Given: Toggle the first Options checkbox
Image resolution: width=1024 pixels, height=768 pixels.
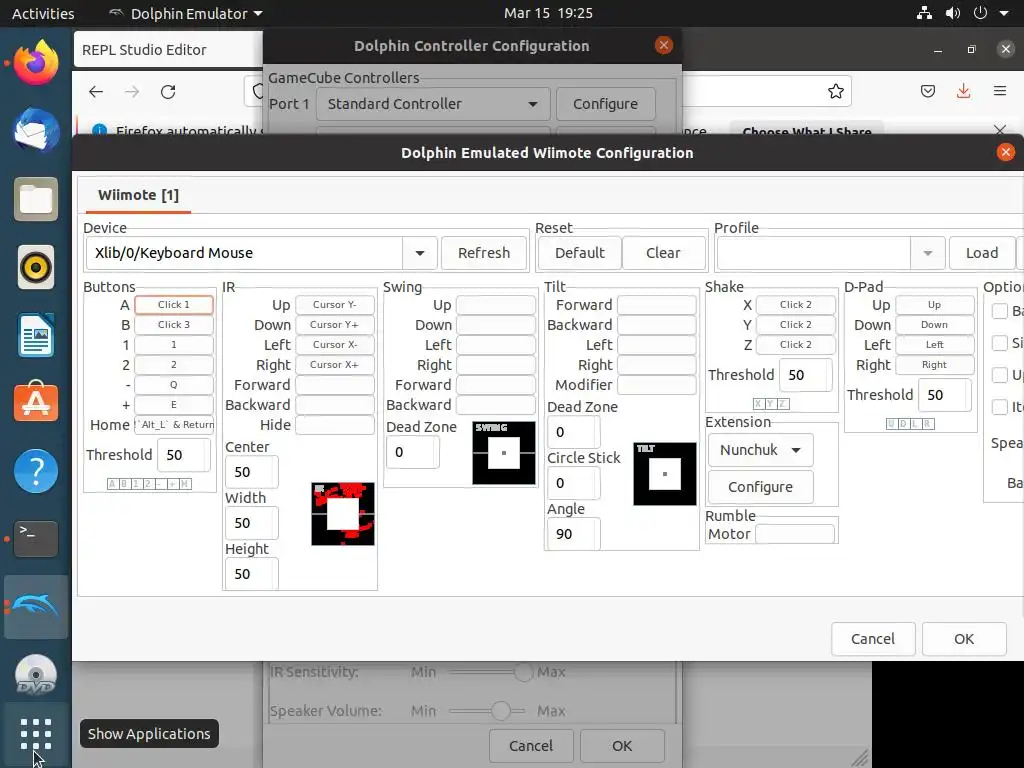Looking at the screenshot, I should [999, 311].
